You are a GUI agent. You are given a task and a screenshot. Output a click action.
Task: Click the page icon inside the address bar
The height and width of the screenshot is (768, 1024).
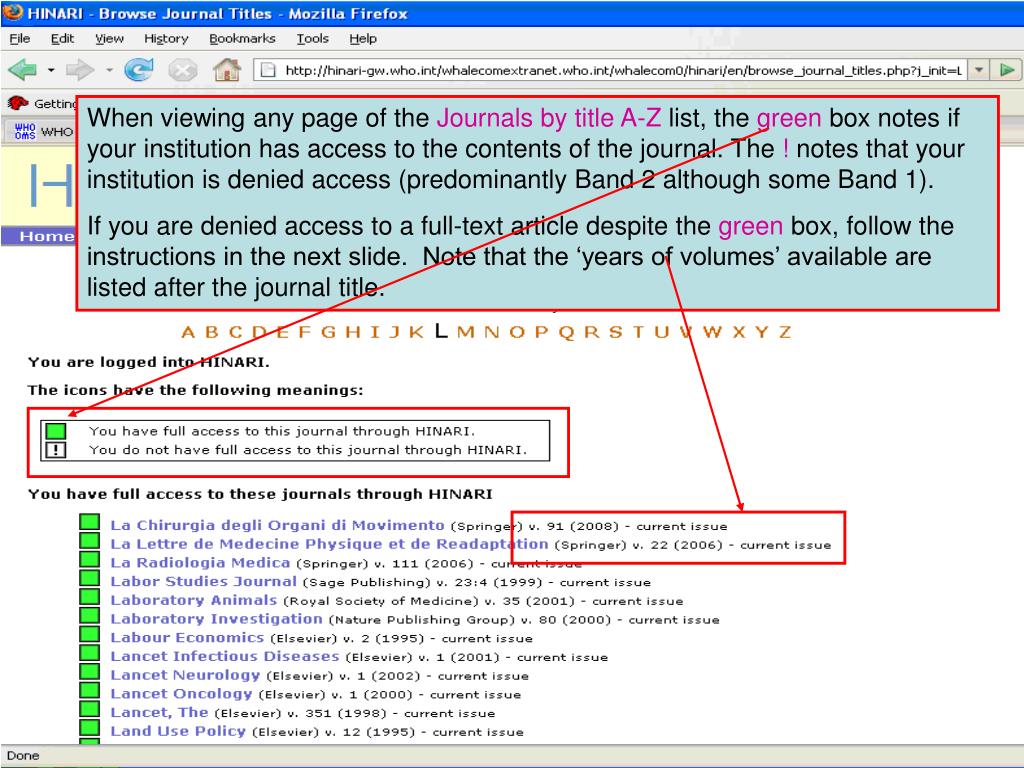point(268,70)
